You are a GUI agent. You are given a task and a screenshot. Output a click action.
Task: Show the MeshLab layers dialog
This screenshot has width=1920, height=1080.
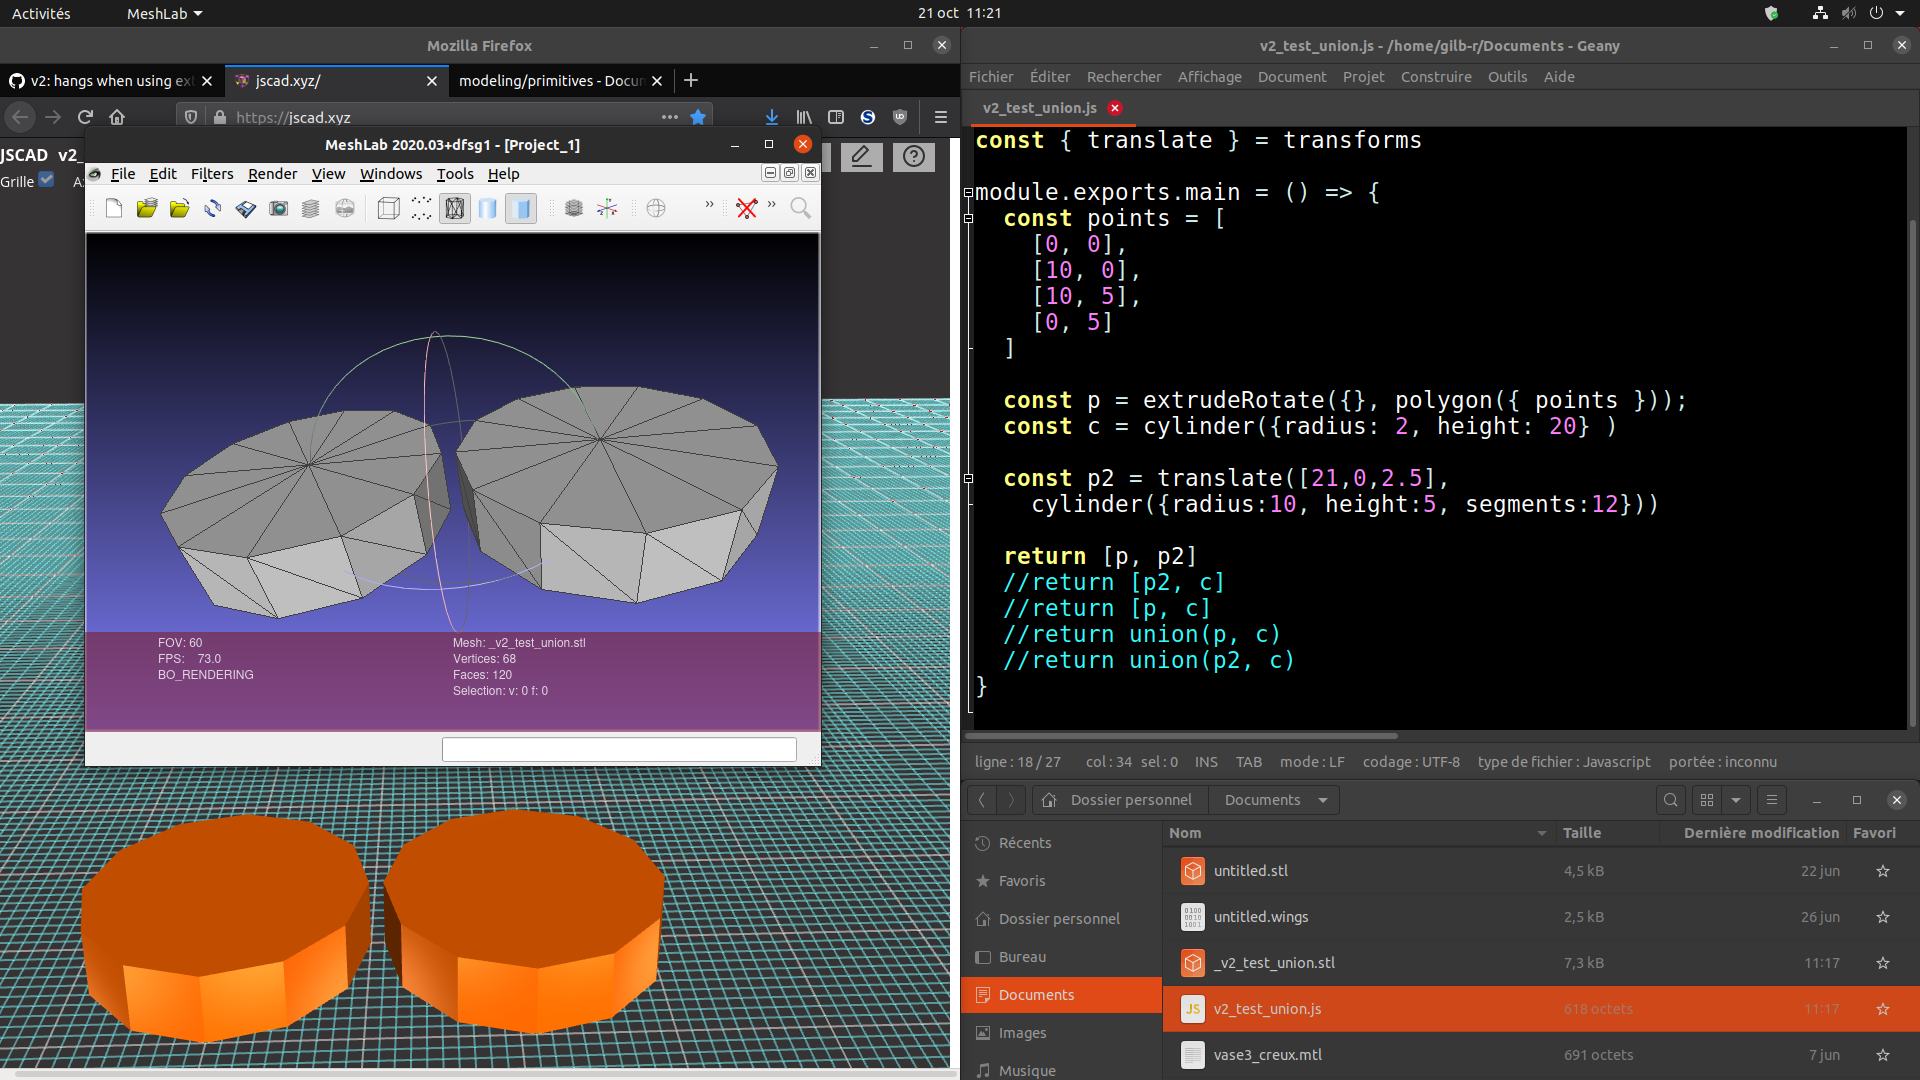click(311, 208)
